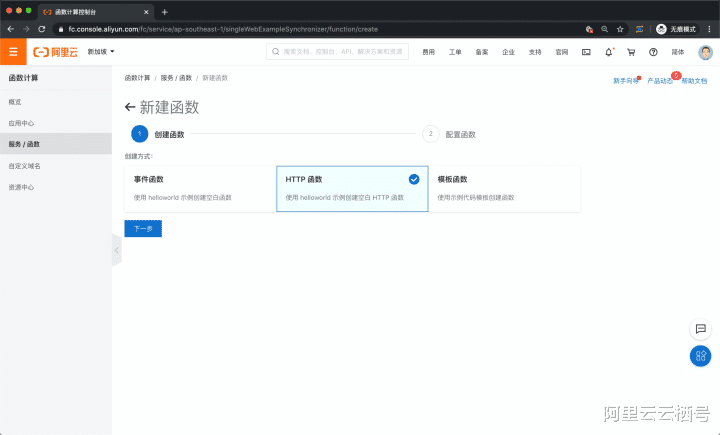Click the back arrow beside 新建函数

click(130, 107)
